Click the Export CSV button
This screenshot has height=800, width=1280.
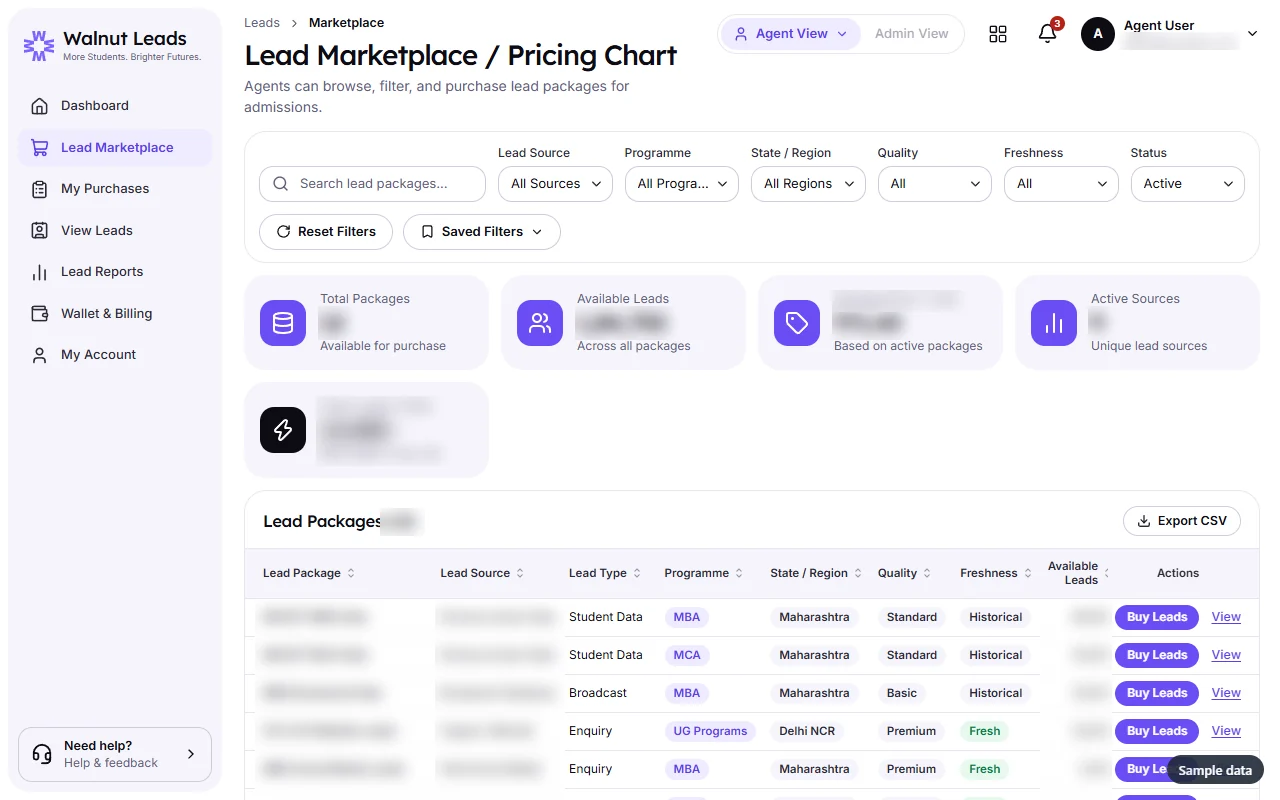(x=1182, y=521)
